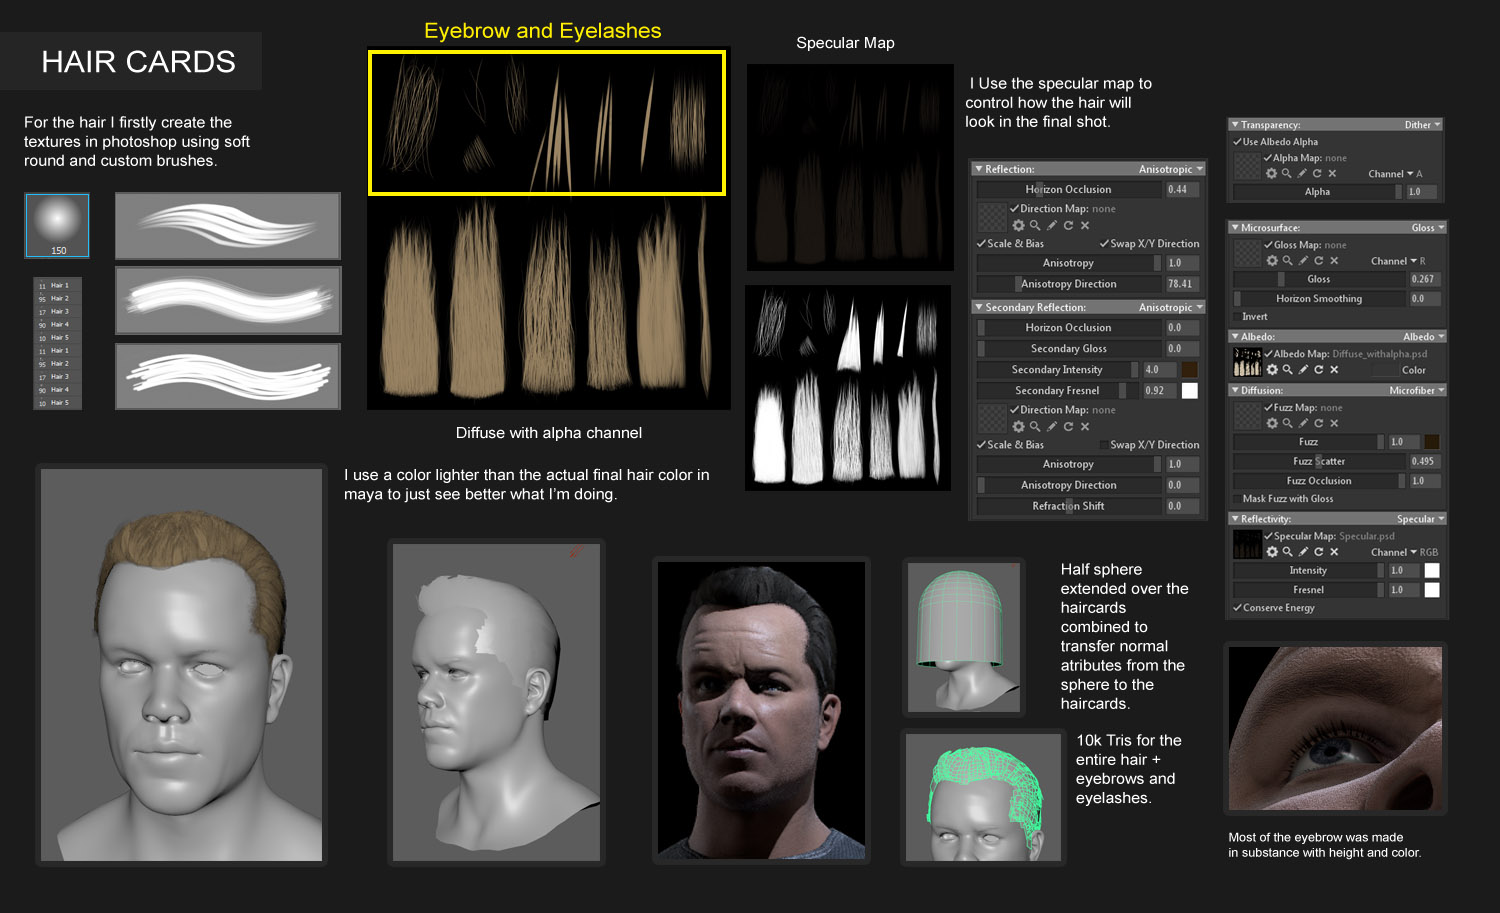
Task: Enable the Invert checkbox under Microsurface
Action: [1237, 316]
